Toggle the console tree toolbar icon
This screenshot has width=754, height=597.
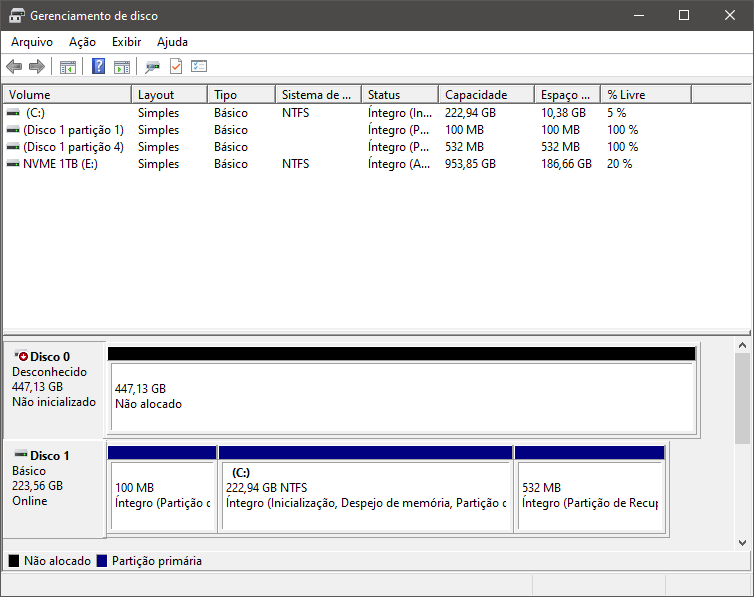tap(68, 66)
